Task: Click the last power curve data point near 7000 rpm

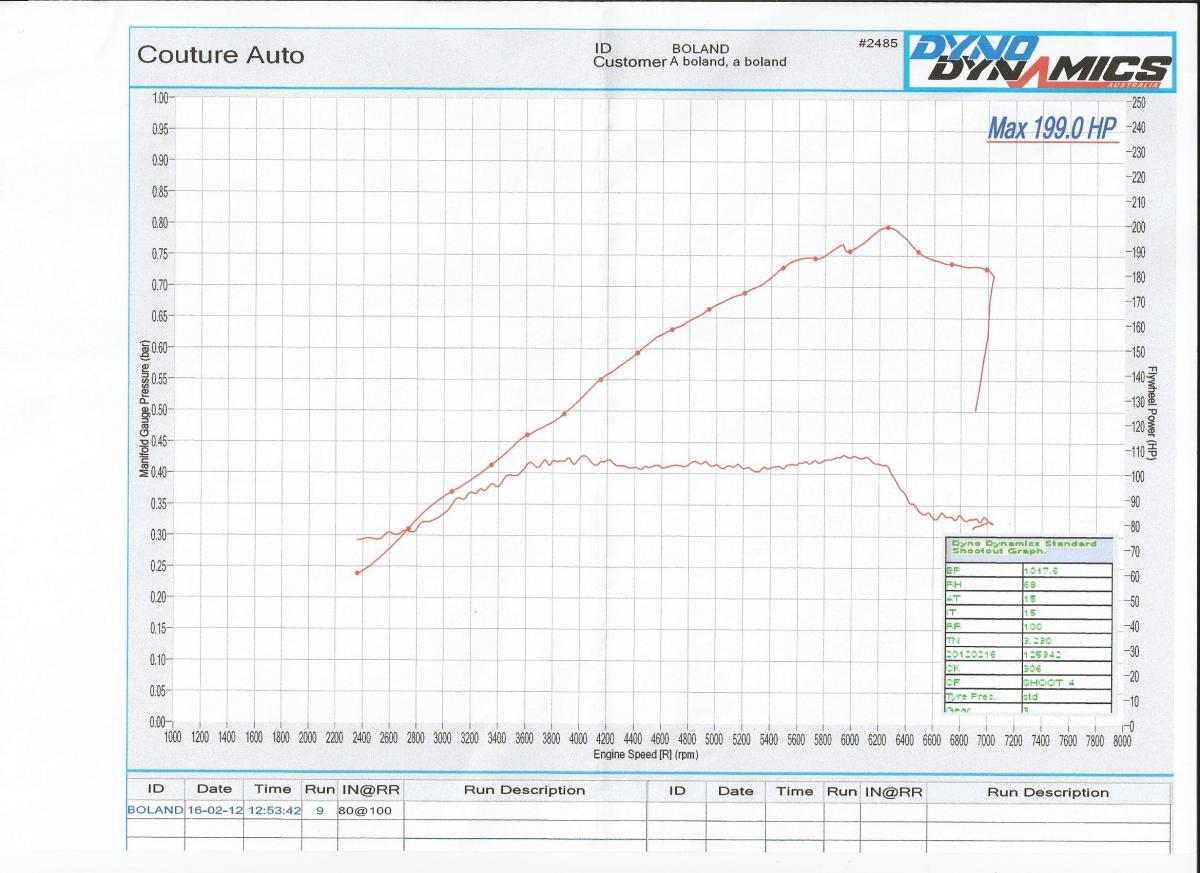Action: [987, 270]
